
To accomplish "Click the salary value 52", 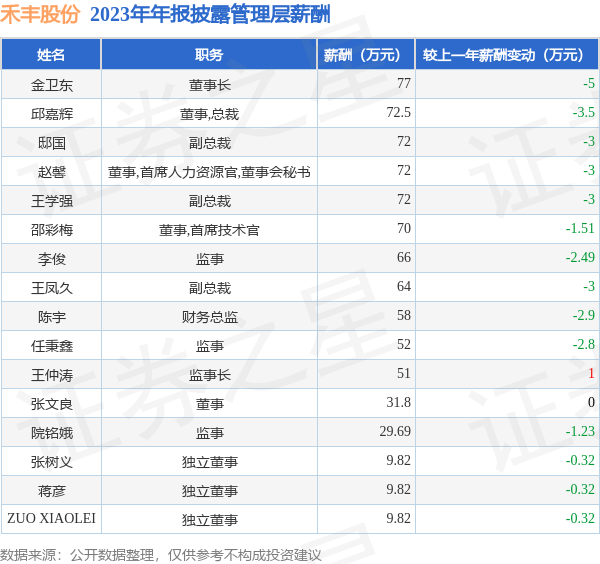I will (x=404, y=344).
